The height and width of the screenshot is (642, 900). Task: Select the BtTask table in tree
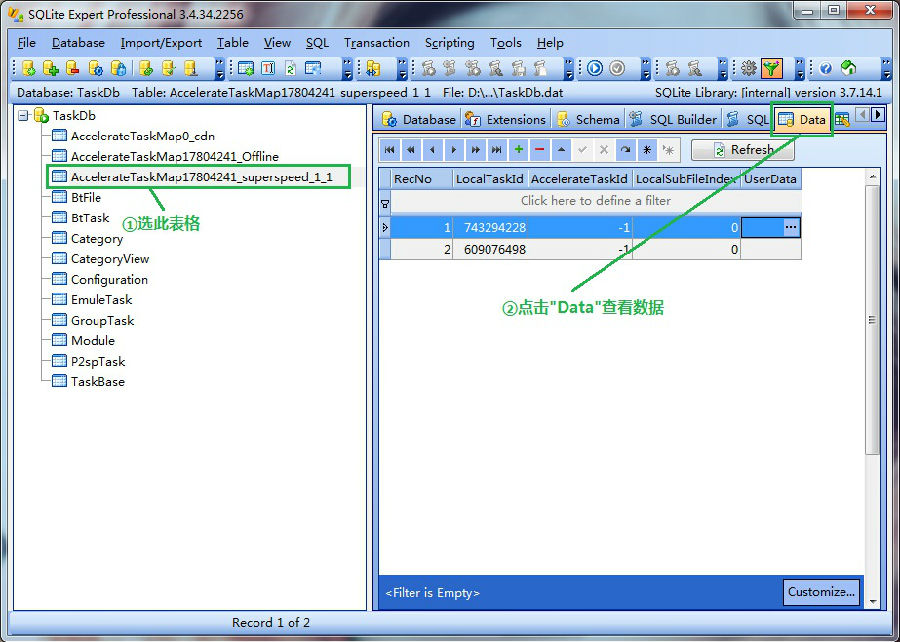(90, 218)
